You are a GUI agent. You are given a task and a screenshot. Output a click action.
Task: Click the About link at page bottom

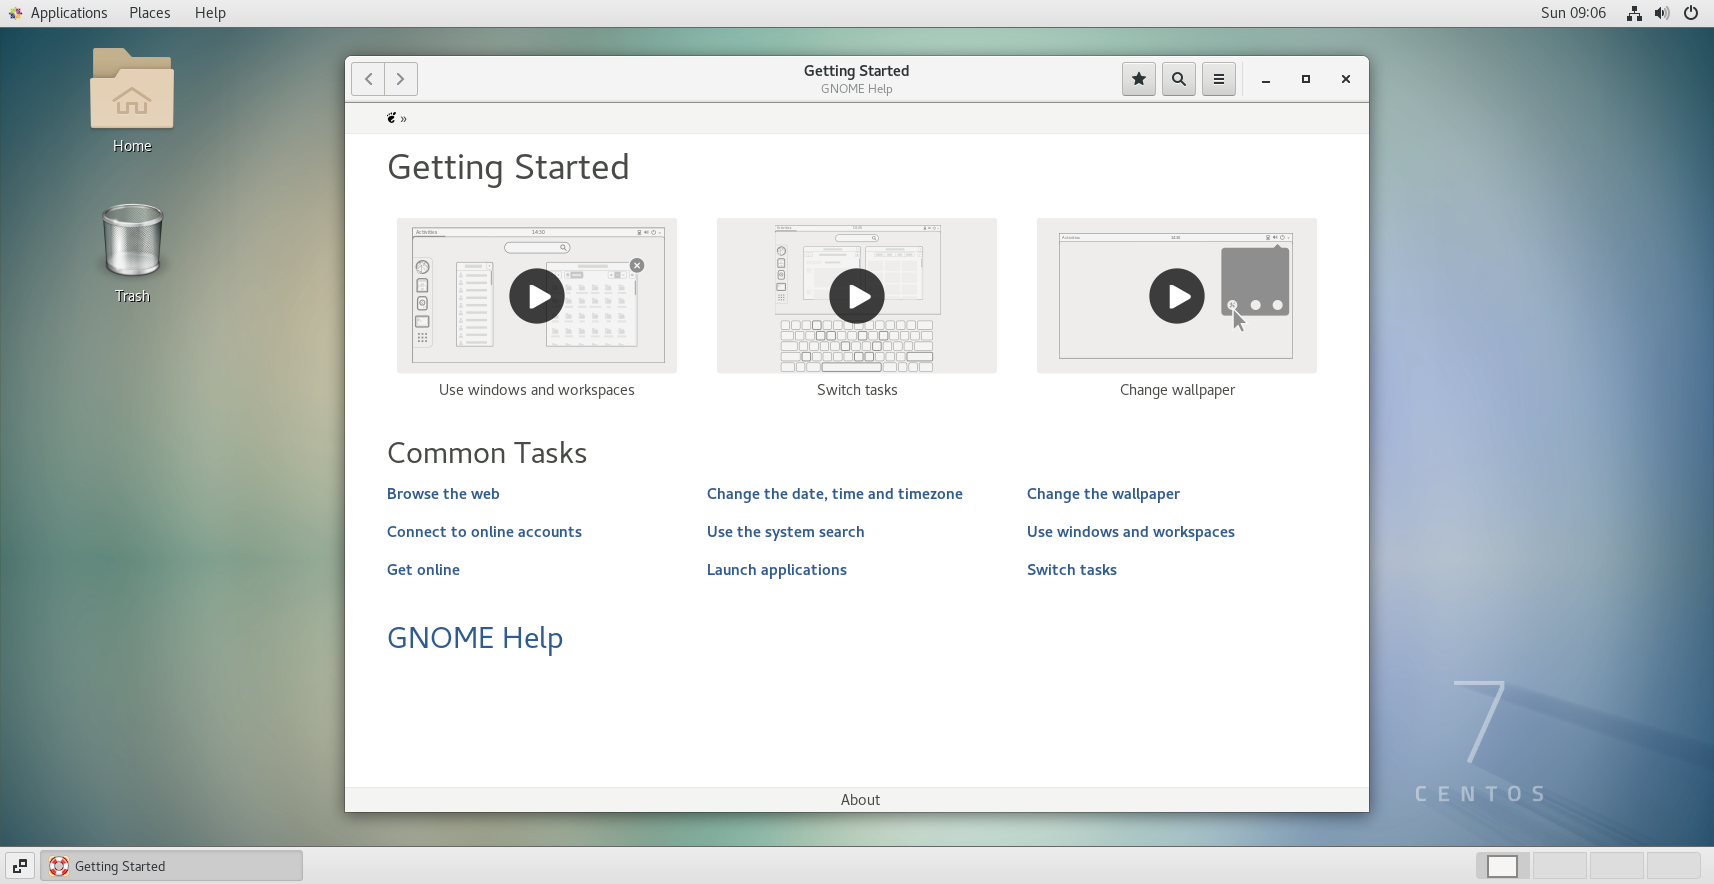click(x=860, y=800)
